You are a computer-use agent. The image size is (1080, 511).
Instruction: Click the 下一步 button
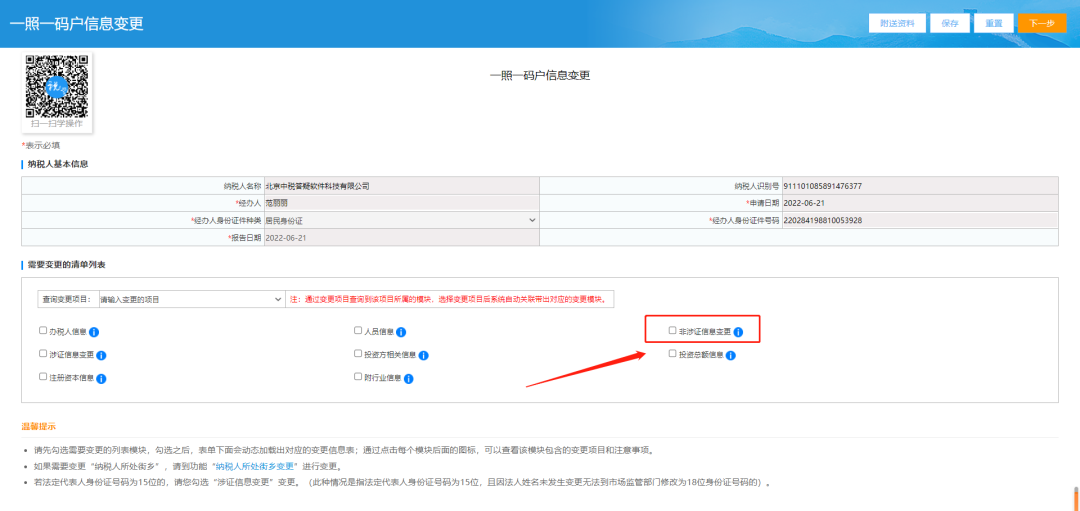[x=1042, y=23]
